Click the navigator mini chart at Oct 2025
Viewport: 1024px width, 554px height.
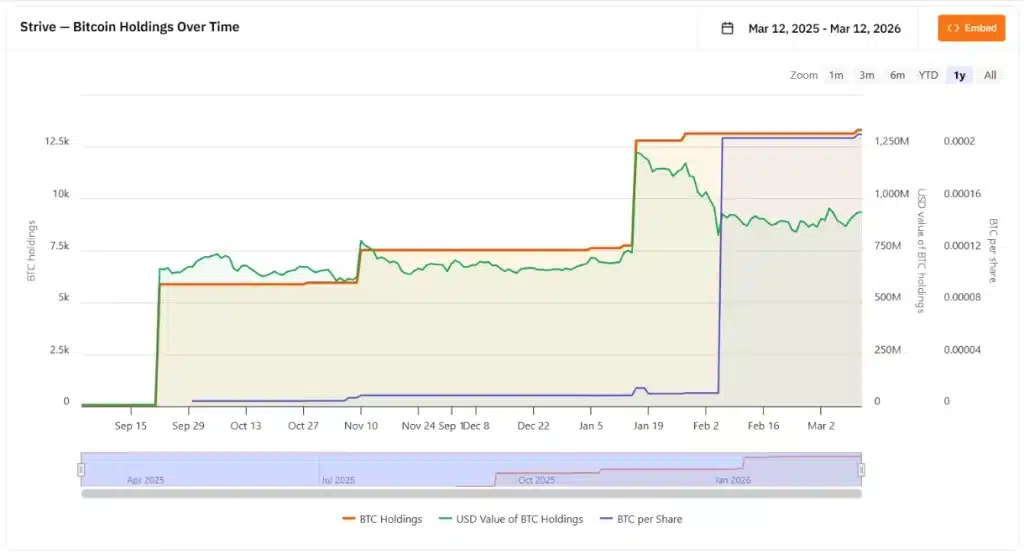pyautogui.click(x=536, y=480)
